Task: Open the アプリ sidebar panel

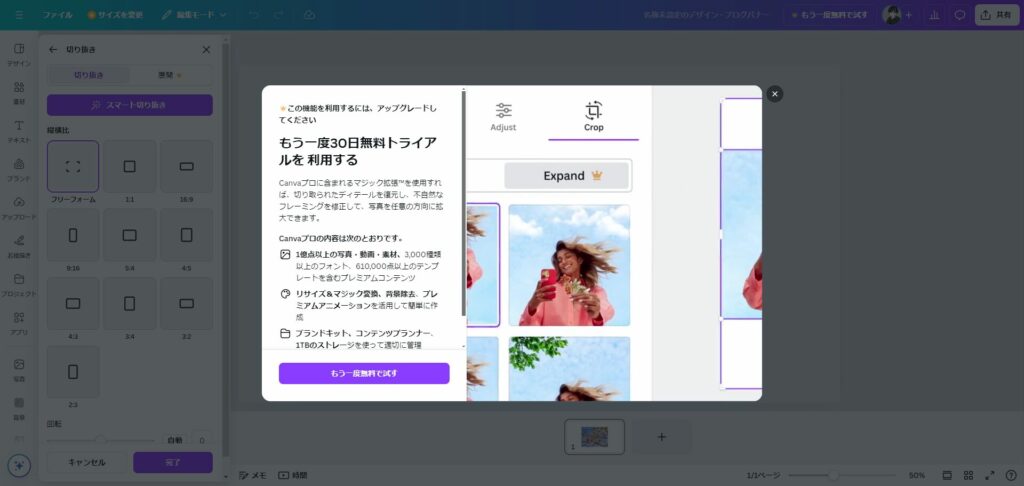Action: [19, 324]
